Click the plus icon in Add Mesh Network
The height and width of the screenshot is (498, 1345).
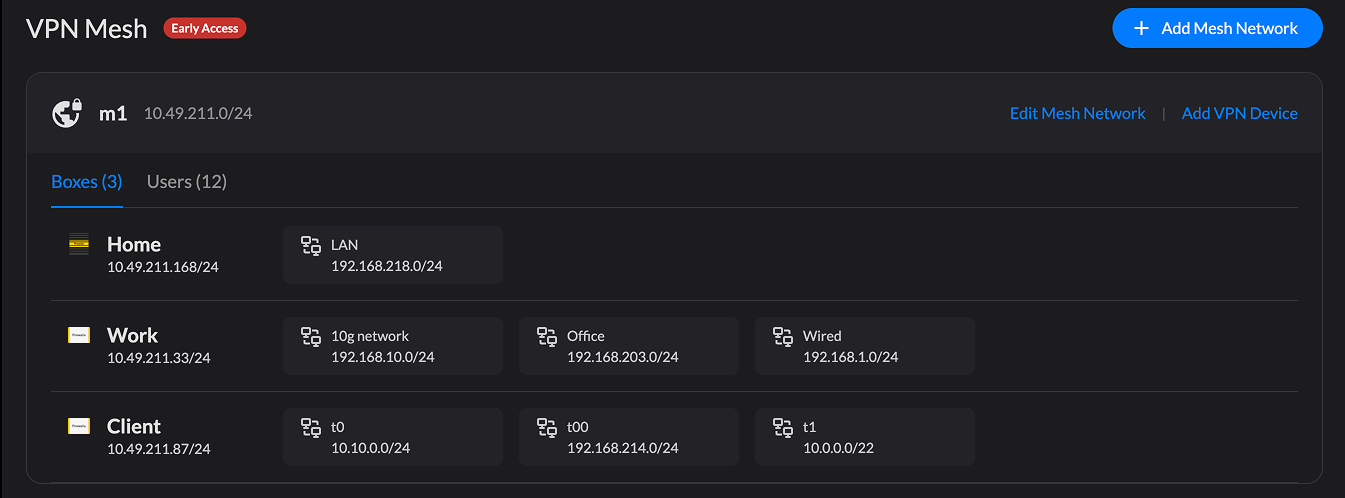point(1141,28)
